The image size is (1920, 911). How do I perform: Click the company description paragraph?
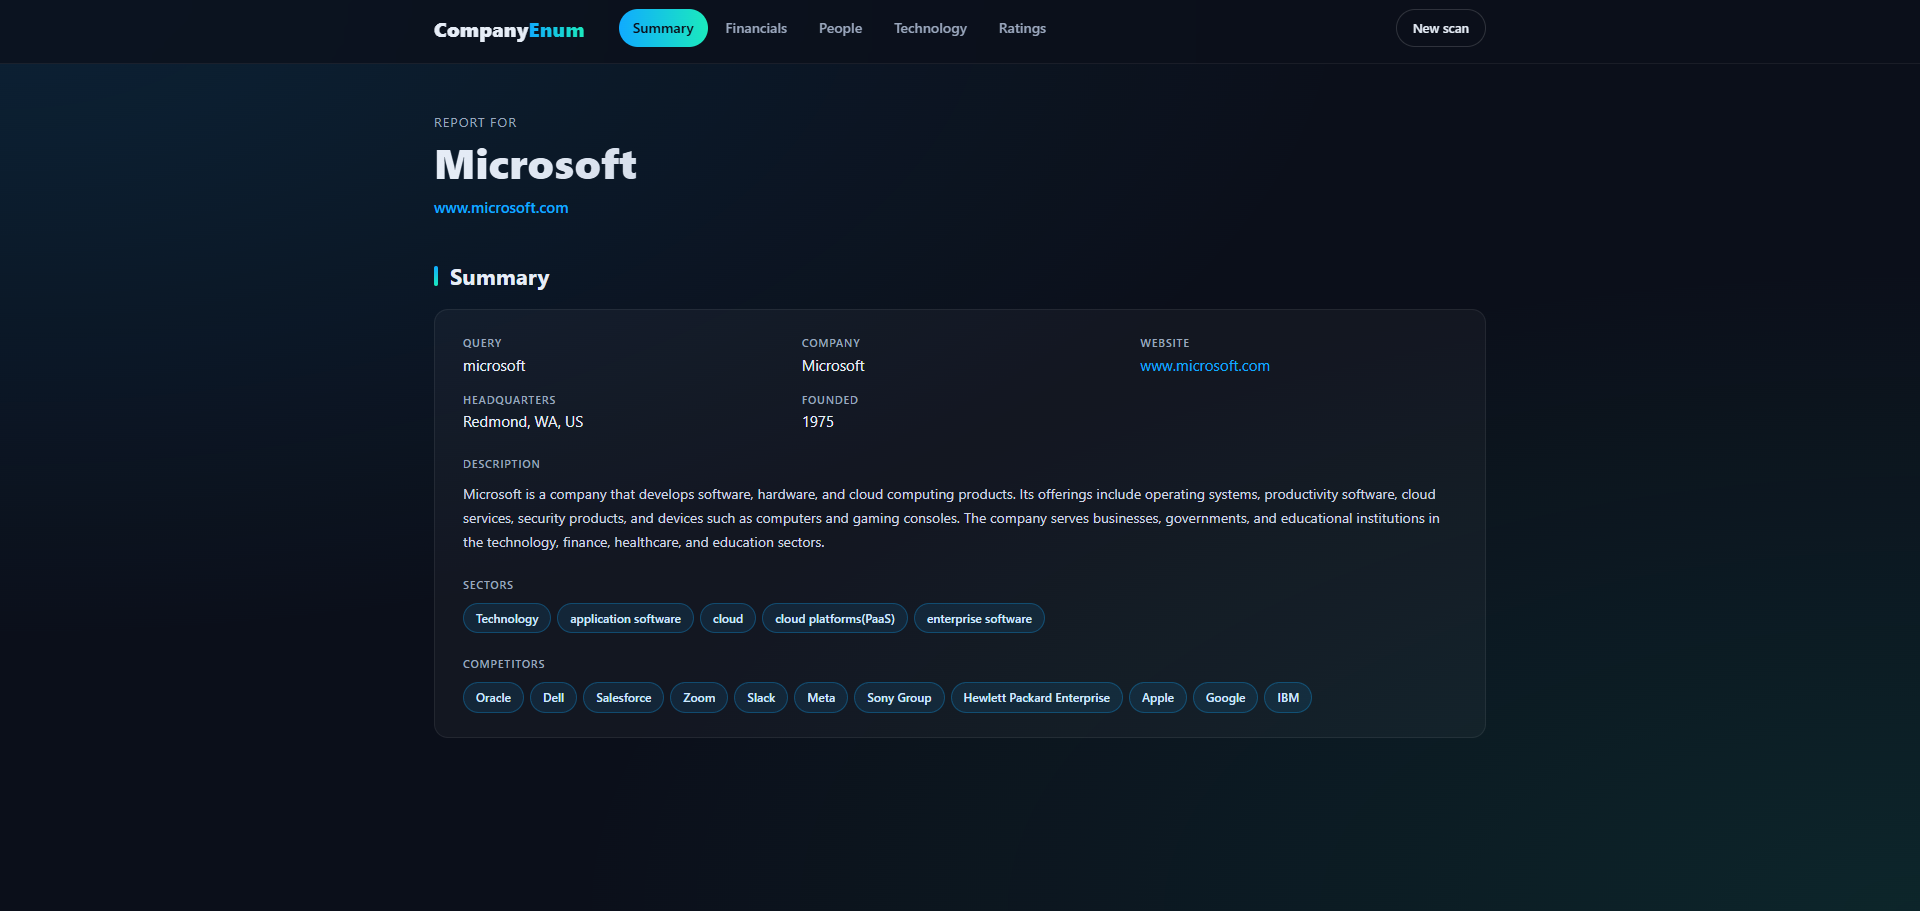tap(951, 518)
